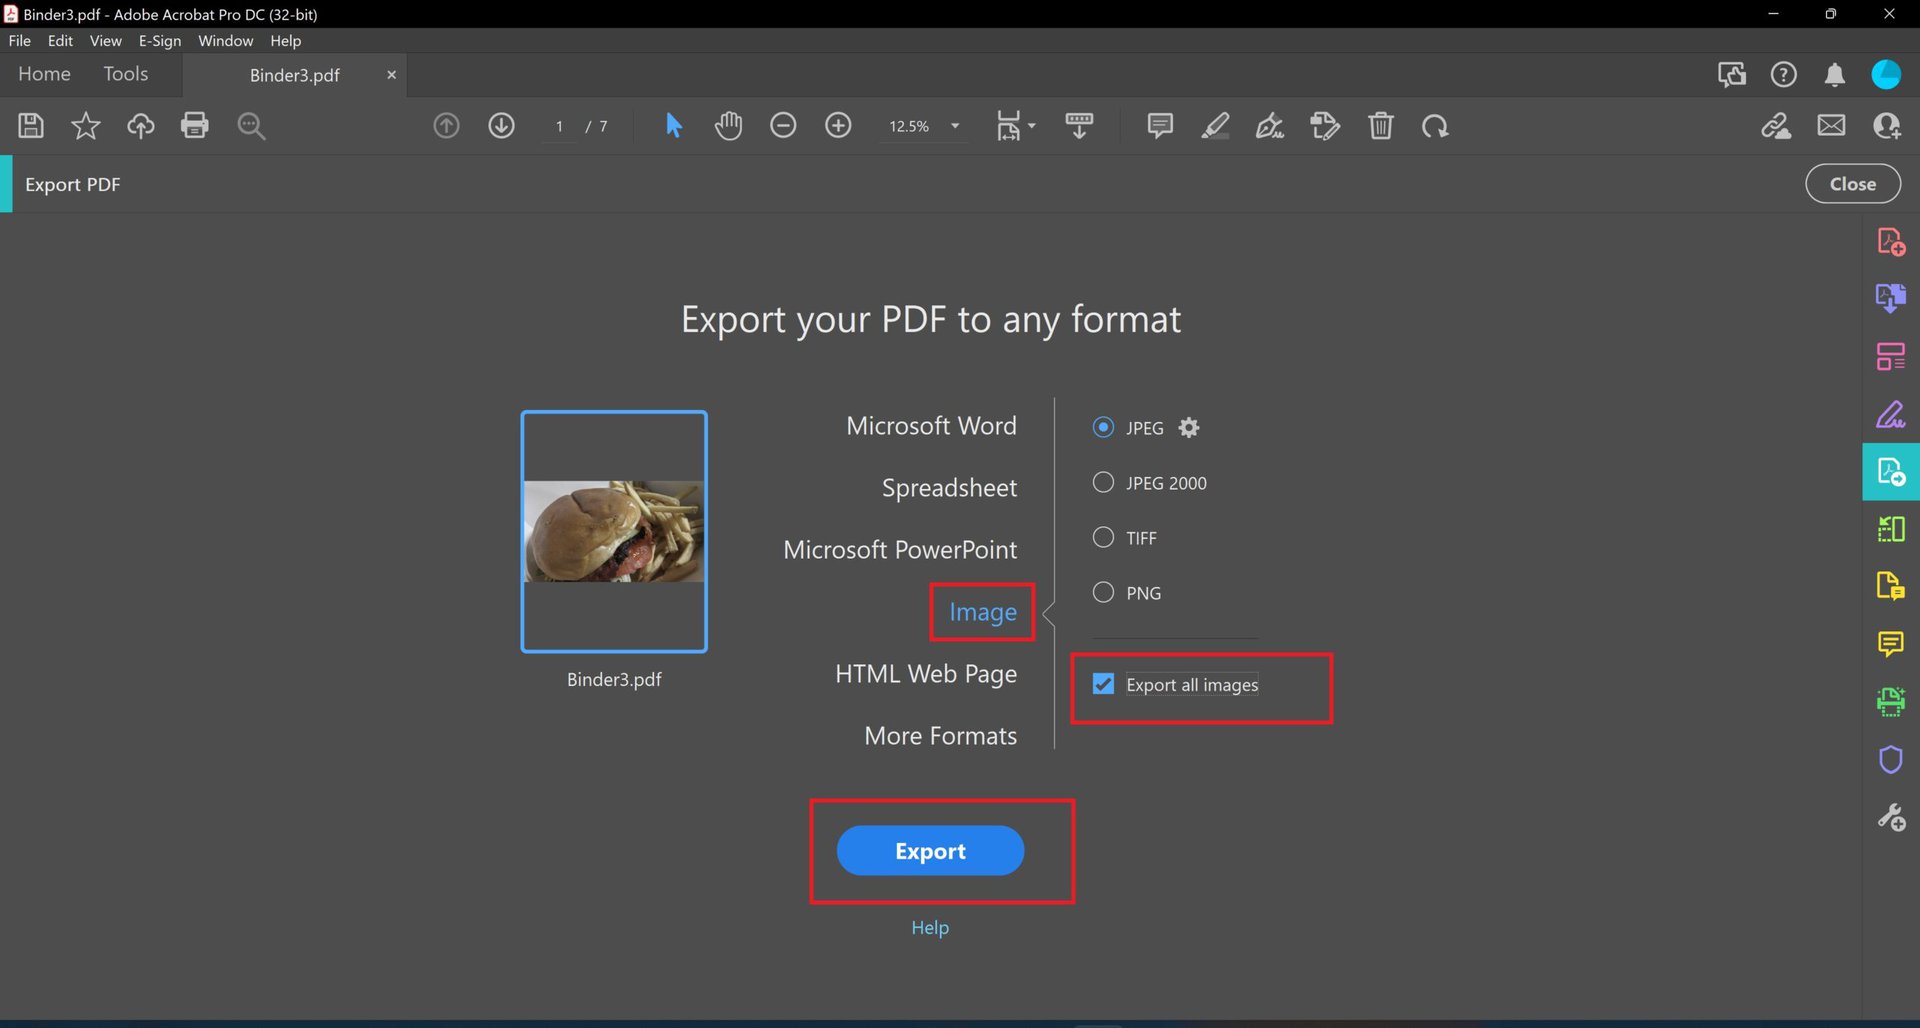This screenshot has width=1920, height=1028.
Task: Go to previous page arrow
Action: pos(446,126)
